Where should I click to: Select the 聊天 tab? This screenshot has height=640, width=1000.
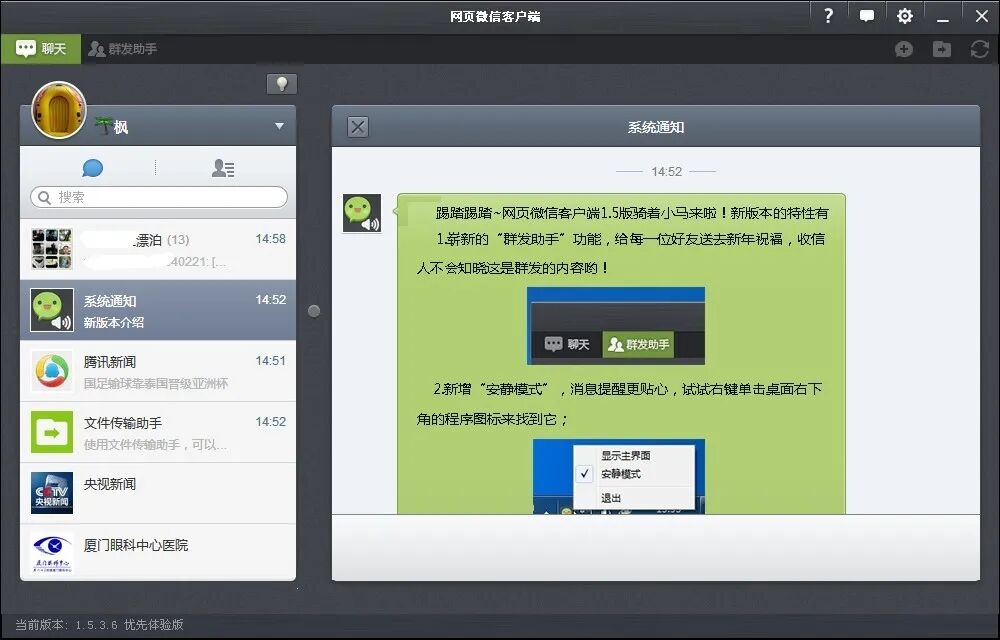coord(41,49)
